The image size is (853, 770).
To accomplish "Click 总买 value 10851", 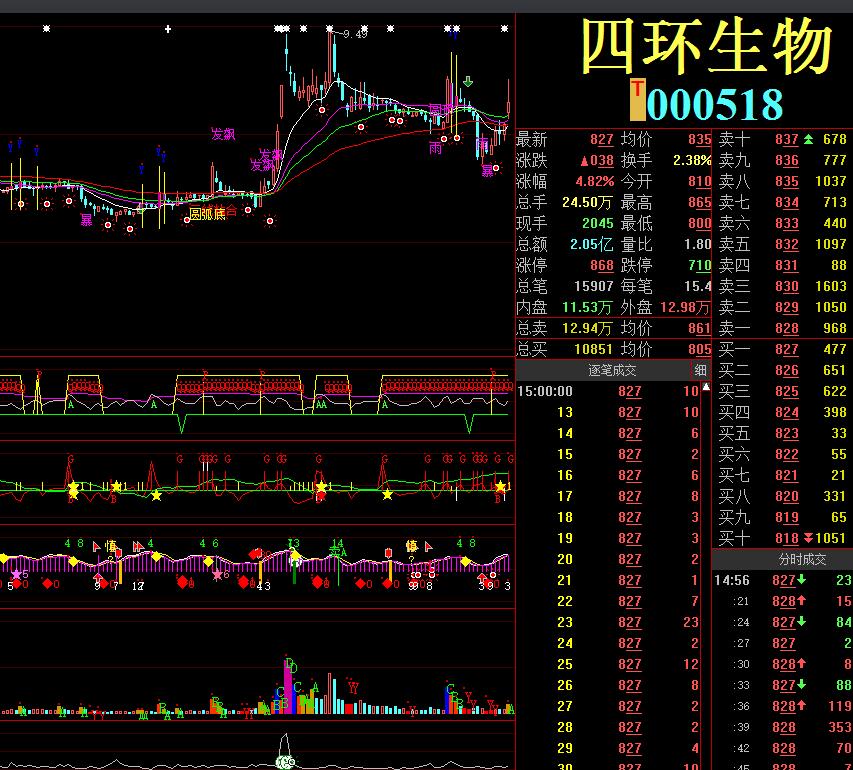I will (x=594, y=349).
